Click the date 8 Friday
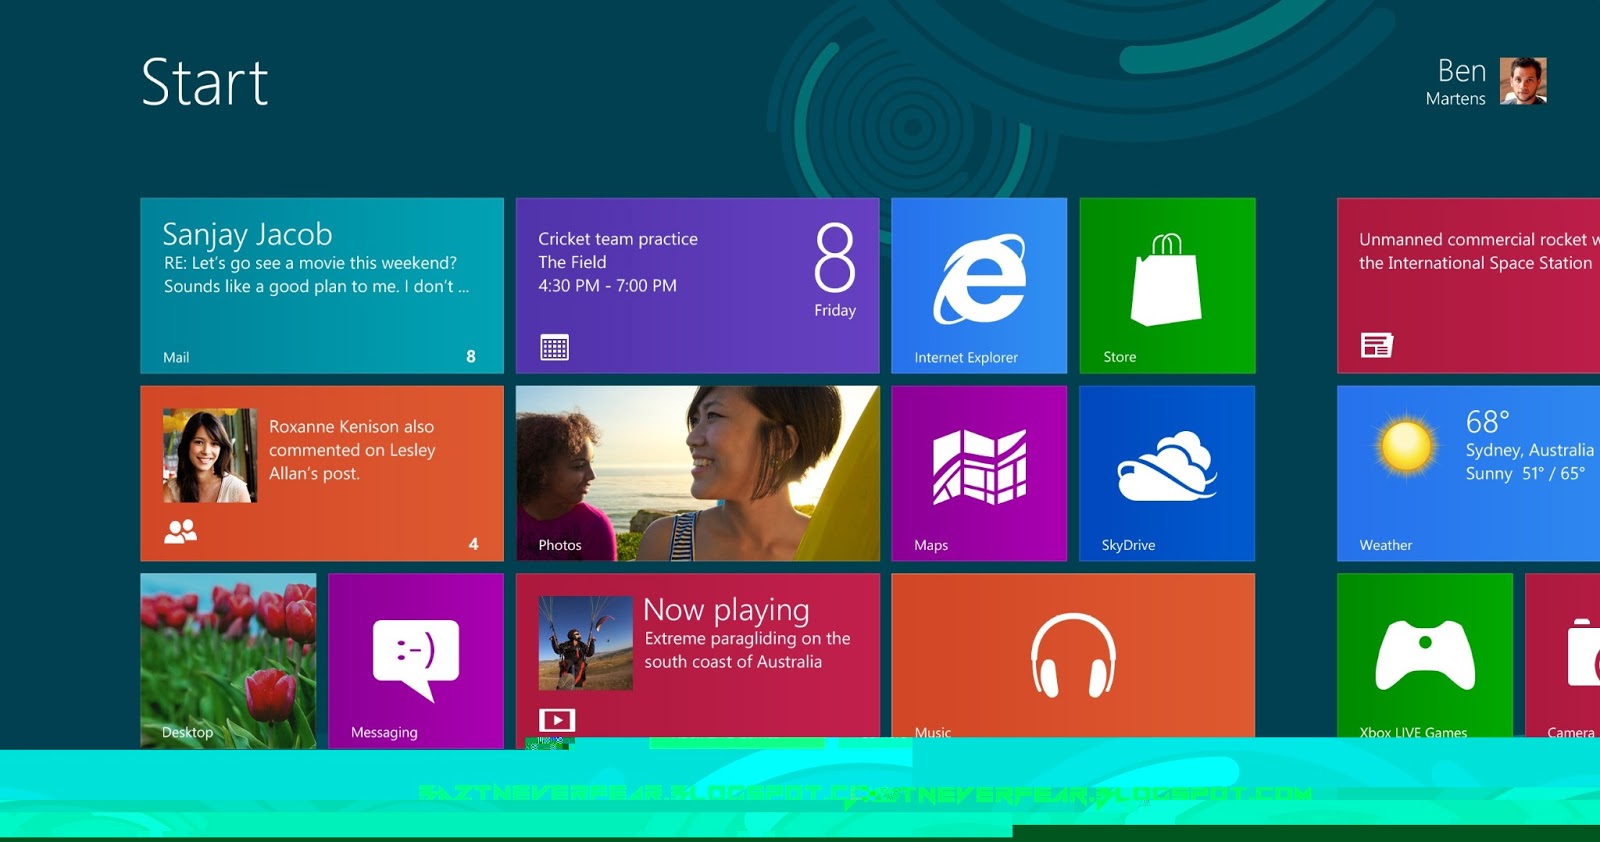The height and width of the screenshot is (842, 1600). 835,271
